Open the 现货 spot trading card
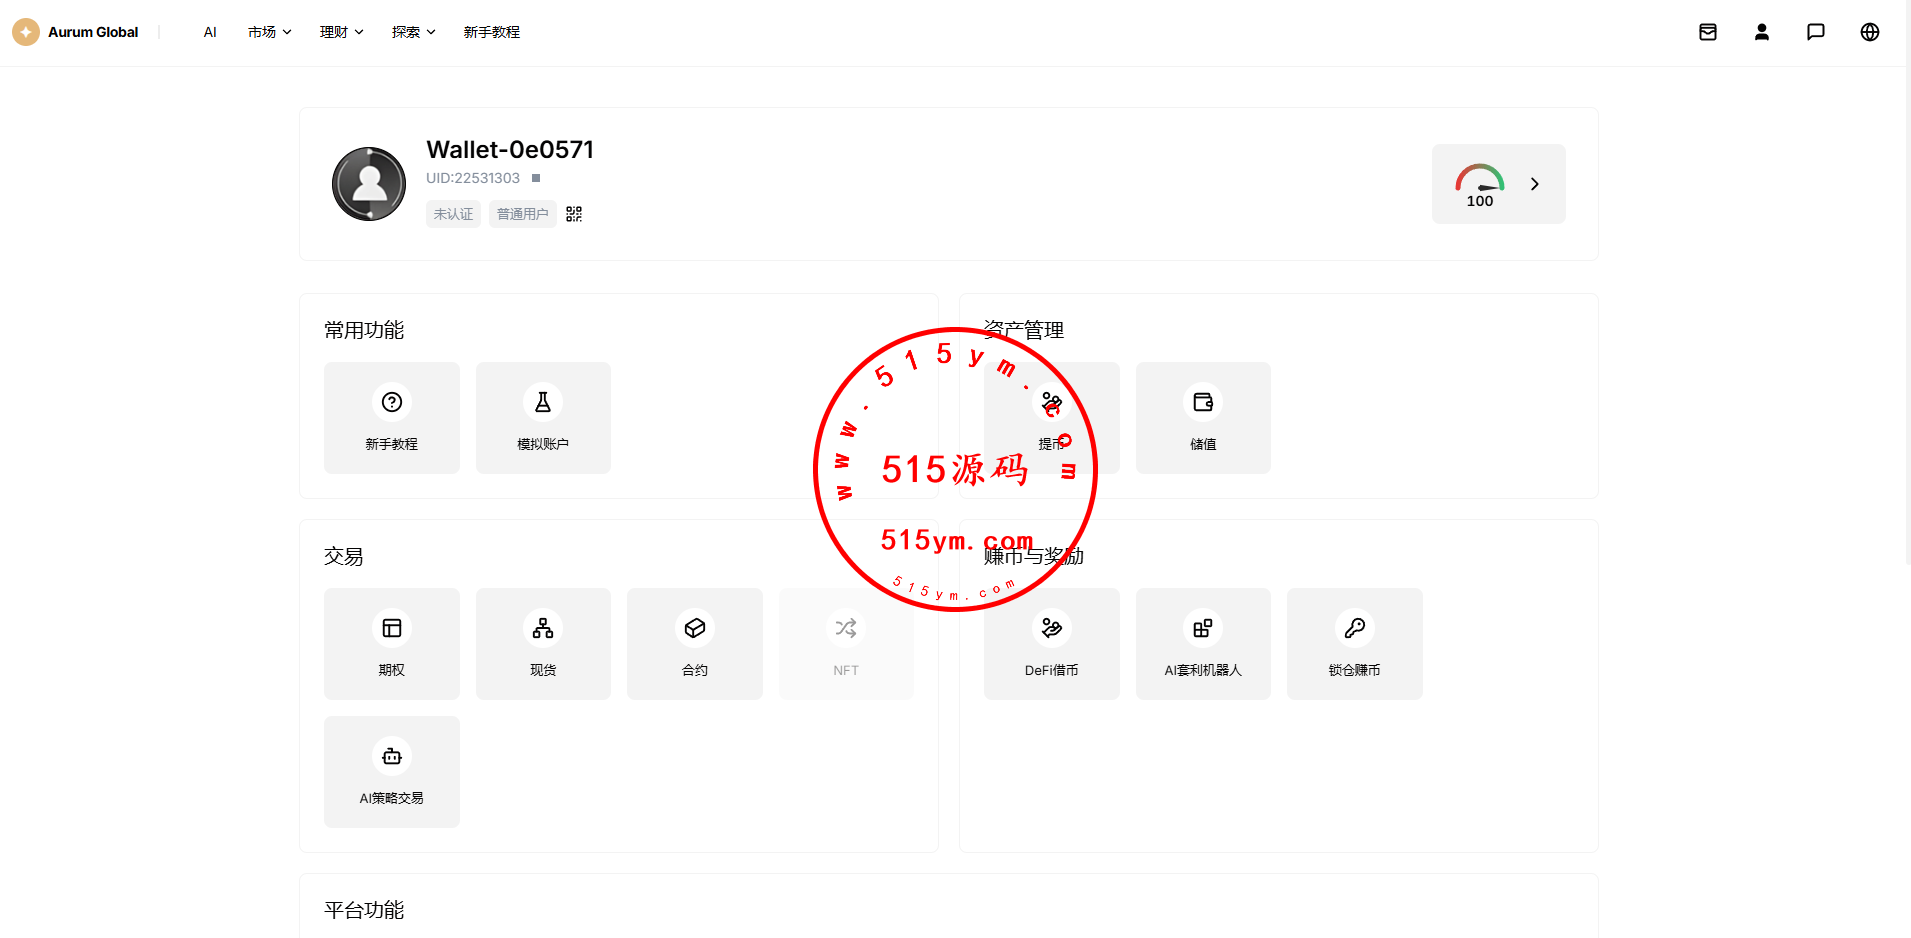The image size is (1911, 938). 543,644
